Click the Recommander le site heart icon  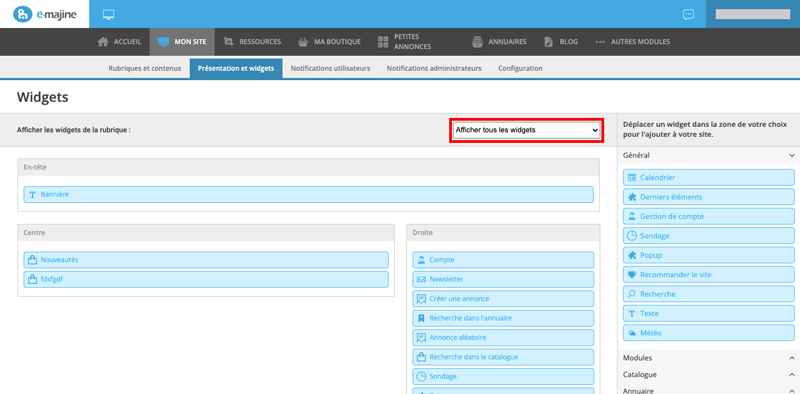[632, 275]
